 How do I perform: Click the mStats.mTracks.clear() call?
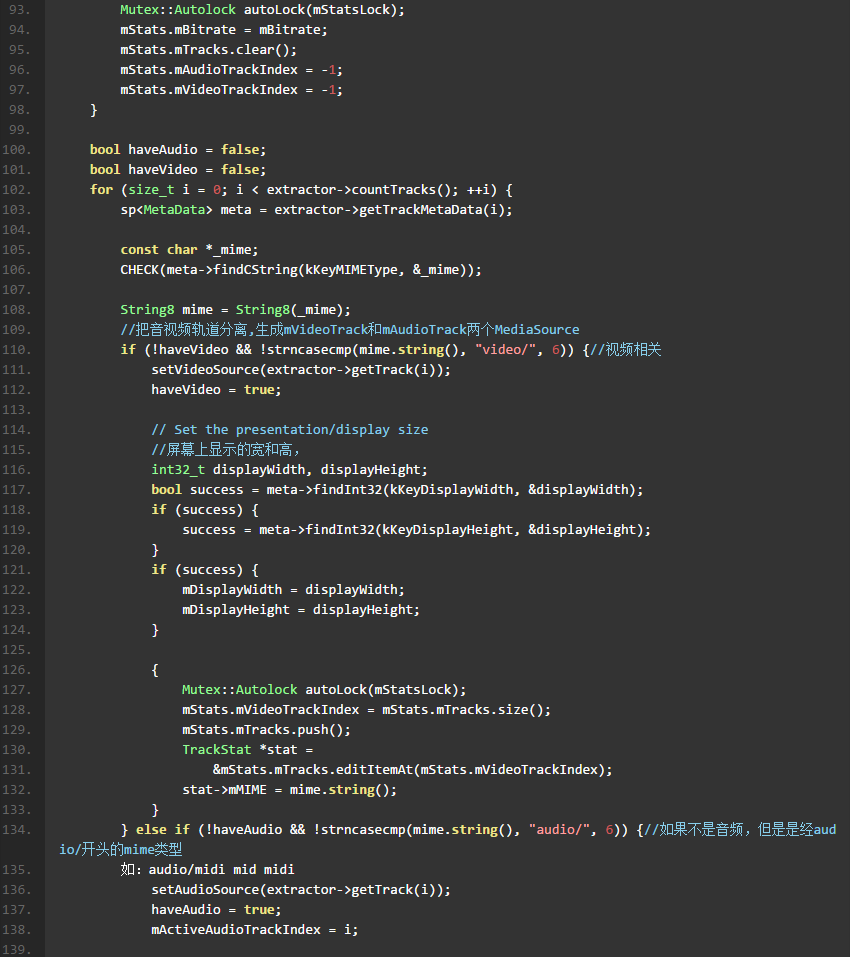(x=208, y=50)
